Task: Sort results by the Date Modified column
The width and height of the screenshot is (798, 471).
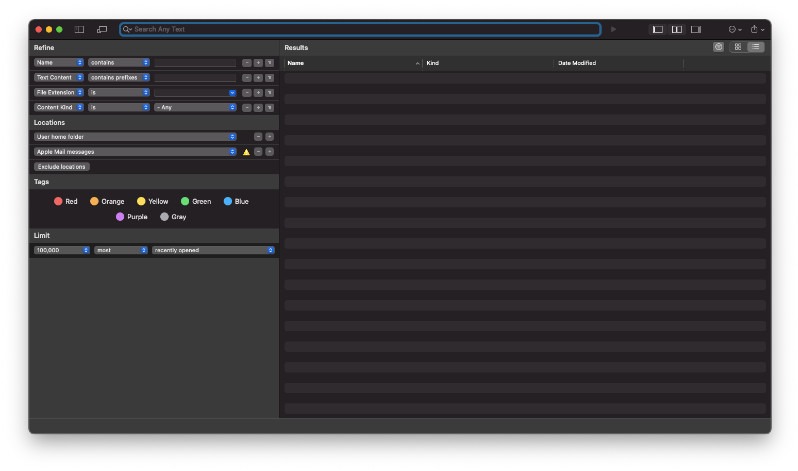Action: point(618,63)
